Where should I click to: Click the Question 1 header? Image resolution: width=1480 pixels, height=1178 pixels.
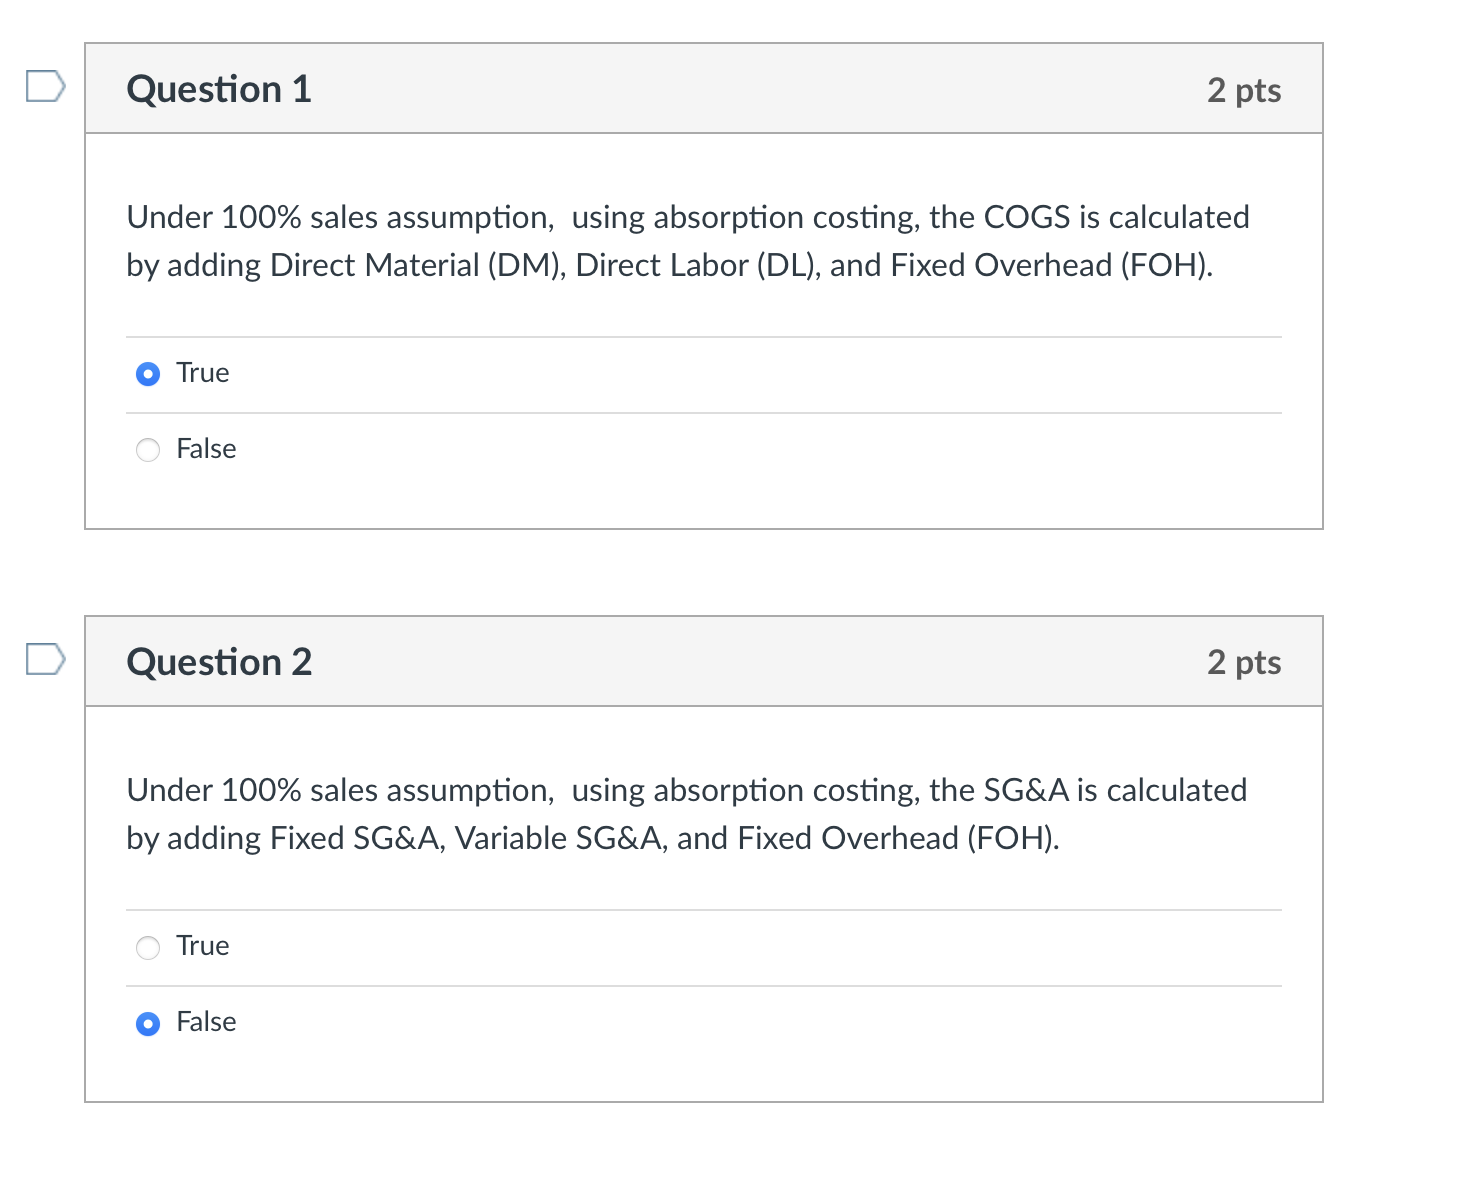(x=219, y=89)
